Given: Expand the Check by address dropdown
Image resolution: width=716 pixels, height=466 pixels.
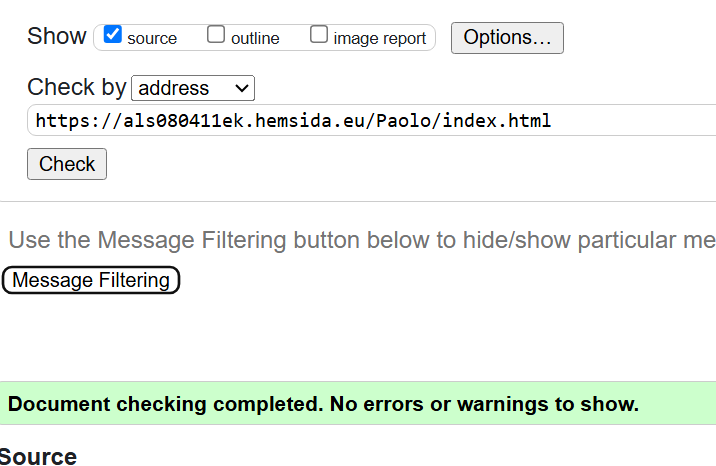Looking at the screenshot, I should 193,88.
